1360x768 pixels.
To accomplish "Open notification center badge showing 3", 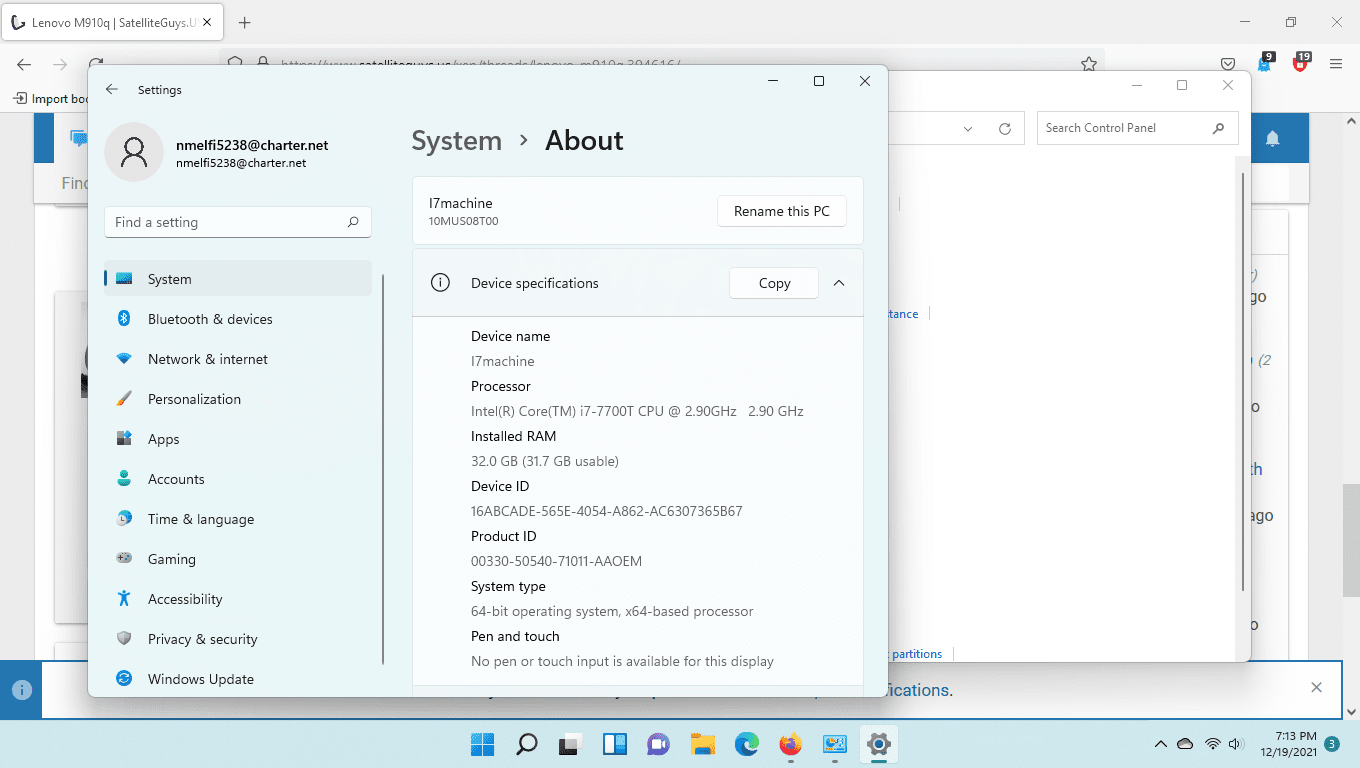I will (1332, 744).
